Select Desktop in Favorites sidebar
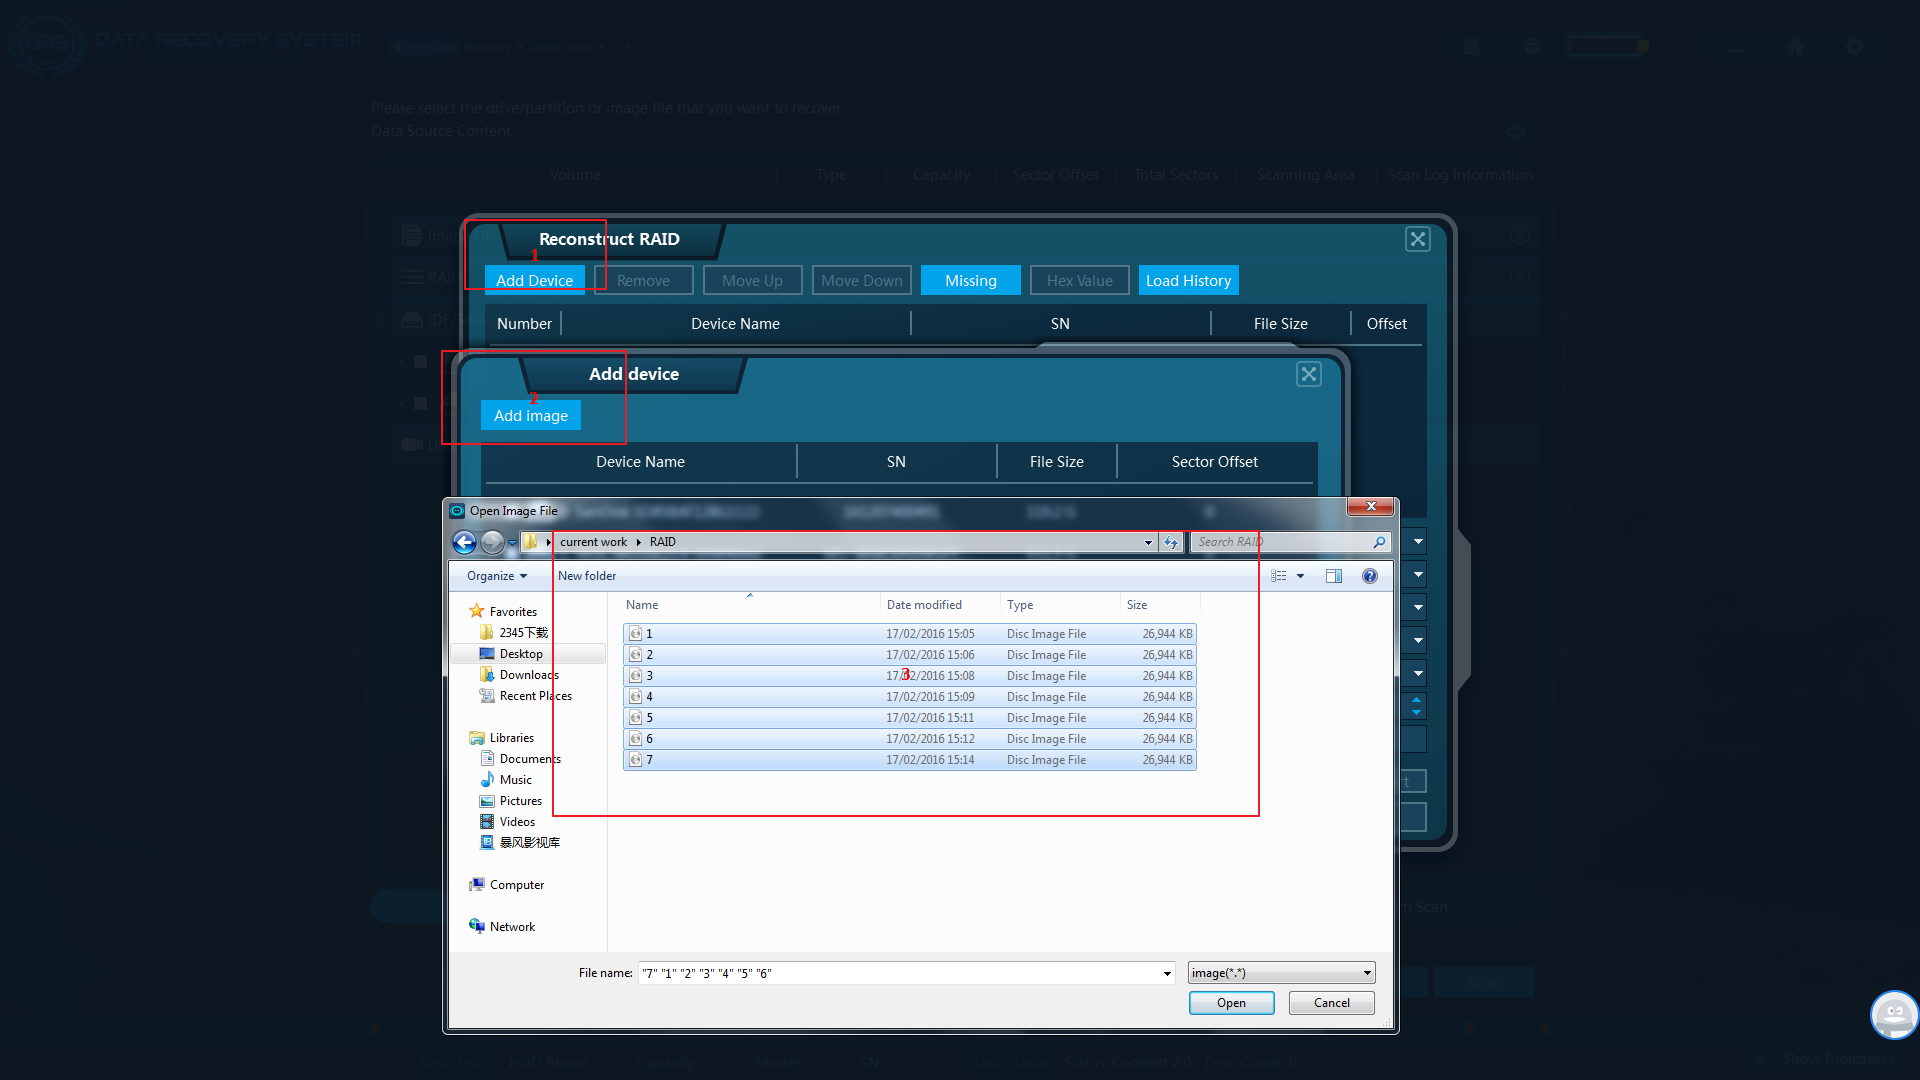Viewport: 1920px width, 1080px height. [x=521, y=654]
